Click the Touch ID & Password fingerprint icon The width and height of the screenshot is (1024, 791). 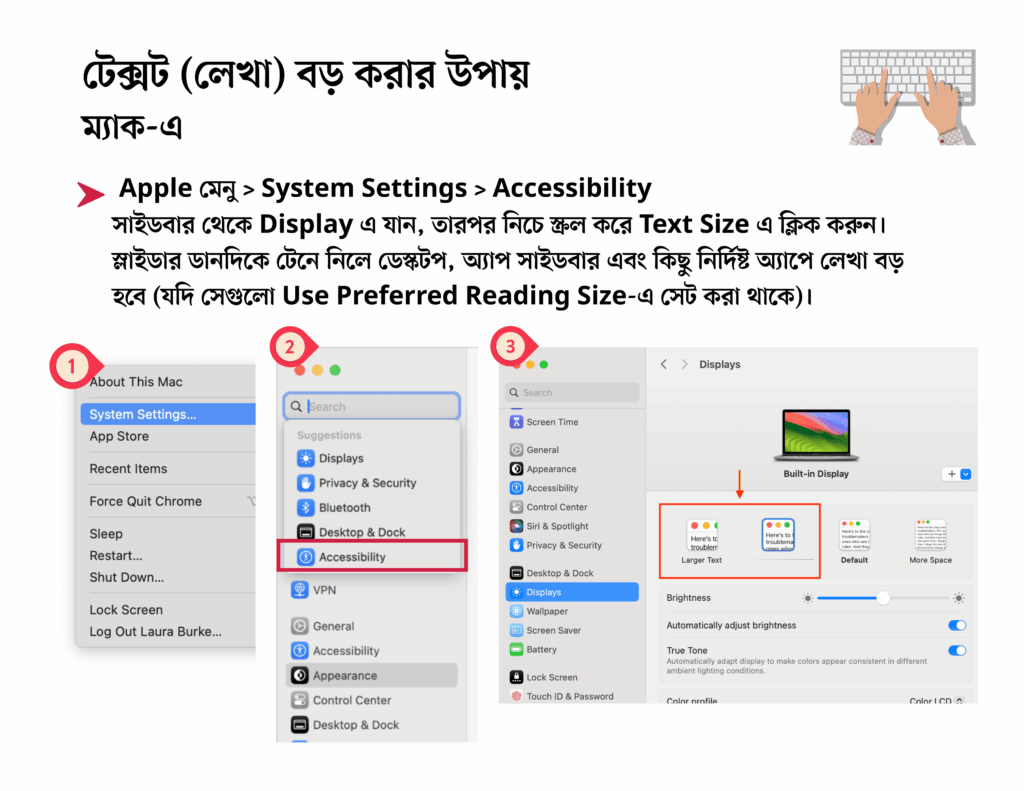(516, 696)
